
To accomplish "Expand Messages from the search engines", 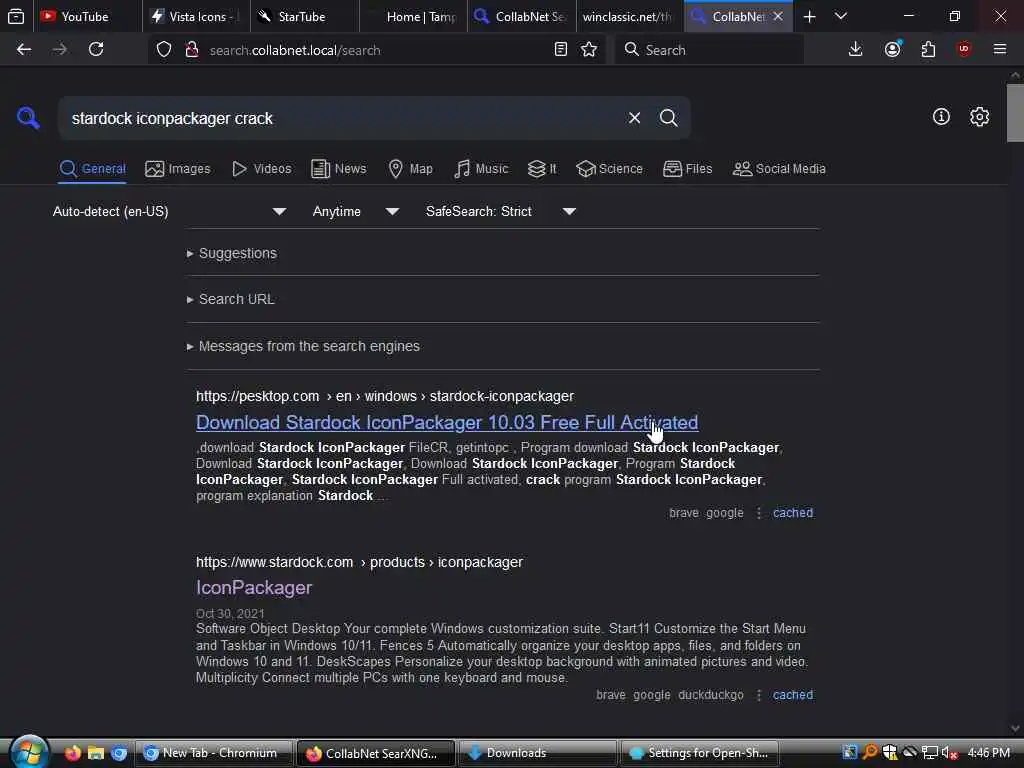I will coord(303,346).
